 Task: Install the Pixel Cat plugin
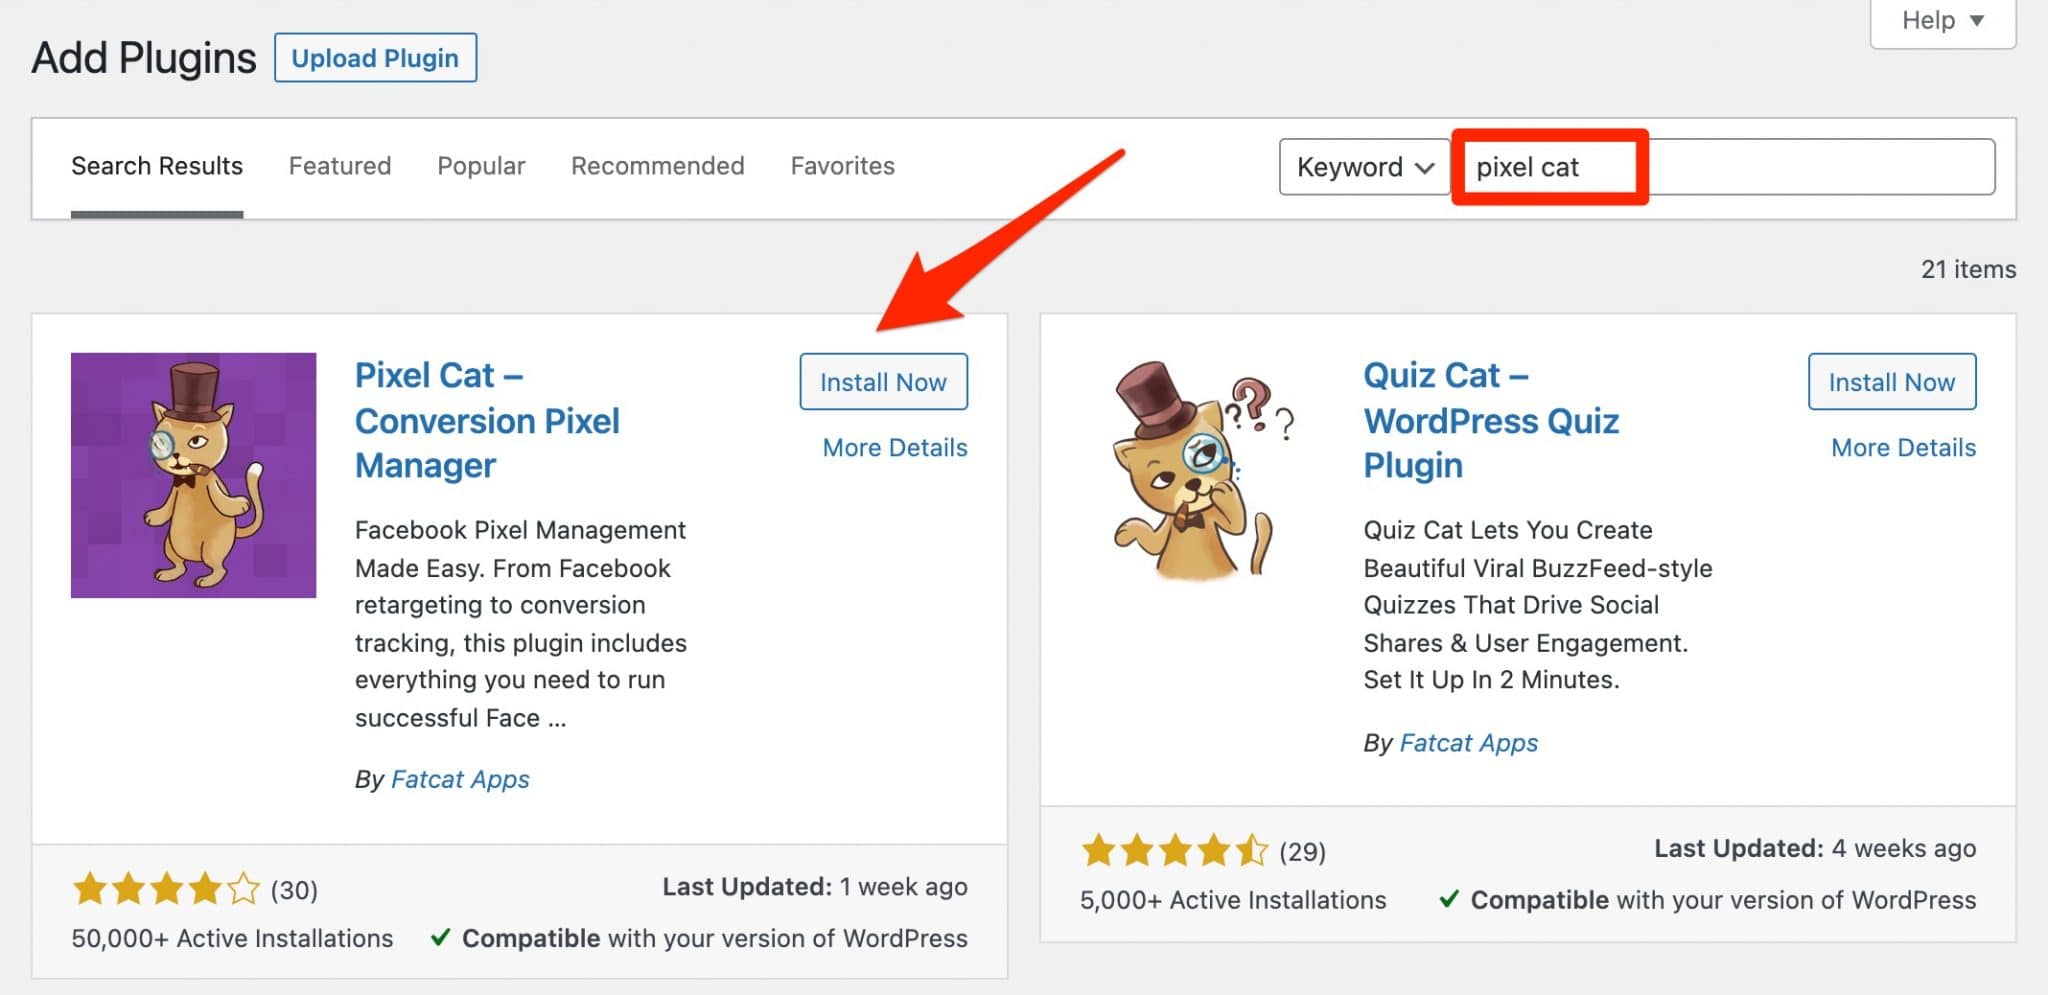point(883,381)
